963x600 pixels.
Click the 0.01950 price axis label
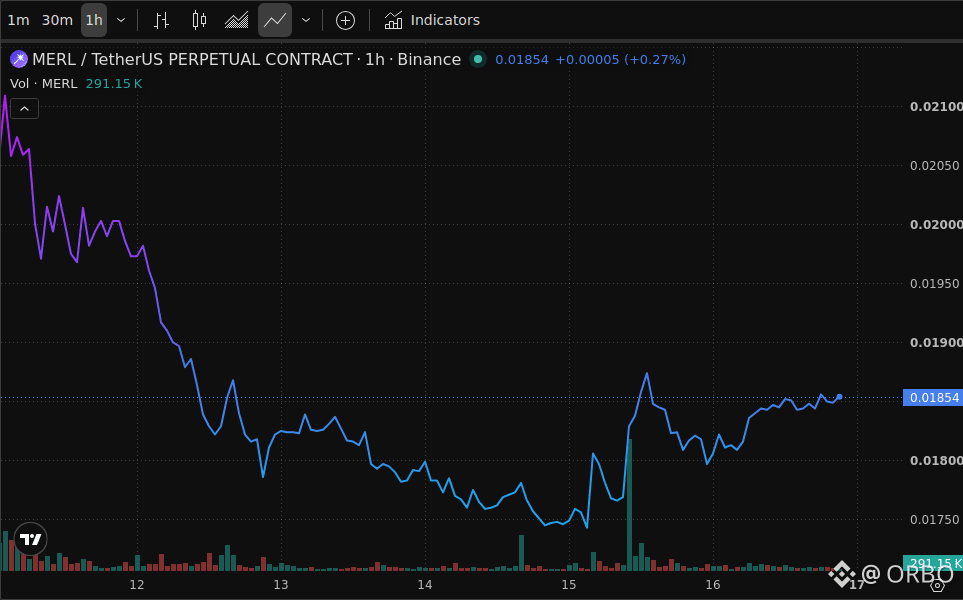pyautogui.click(x=935, y=283)
